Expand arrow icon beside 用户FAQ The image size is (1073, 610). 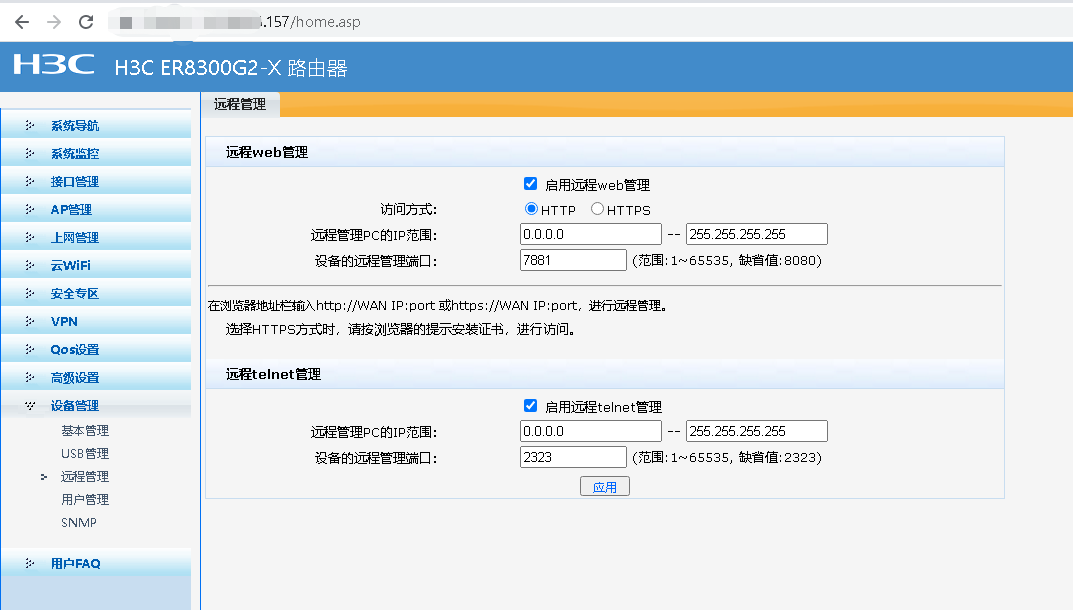[29, 563]
